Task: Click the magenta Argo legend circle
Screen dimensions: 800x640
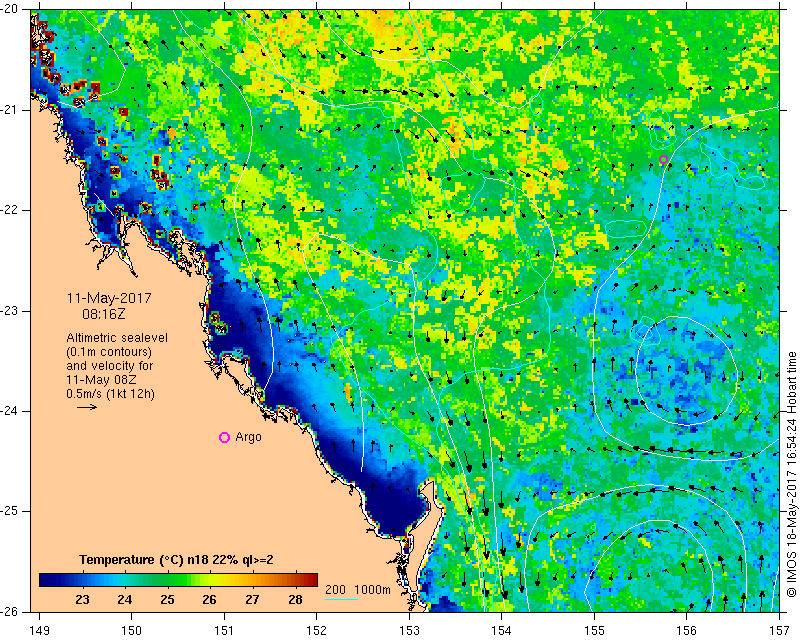Action: click(x=224, y=437)
